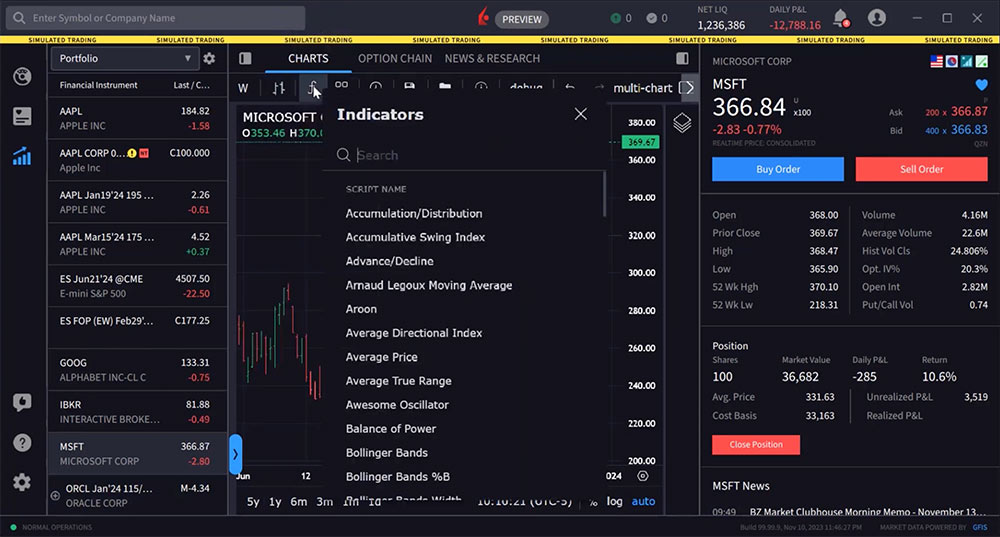
Task: Open the portfolio settings gear icon
Action: [x=209, y=59]
